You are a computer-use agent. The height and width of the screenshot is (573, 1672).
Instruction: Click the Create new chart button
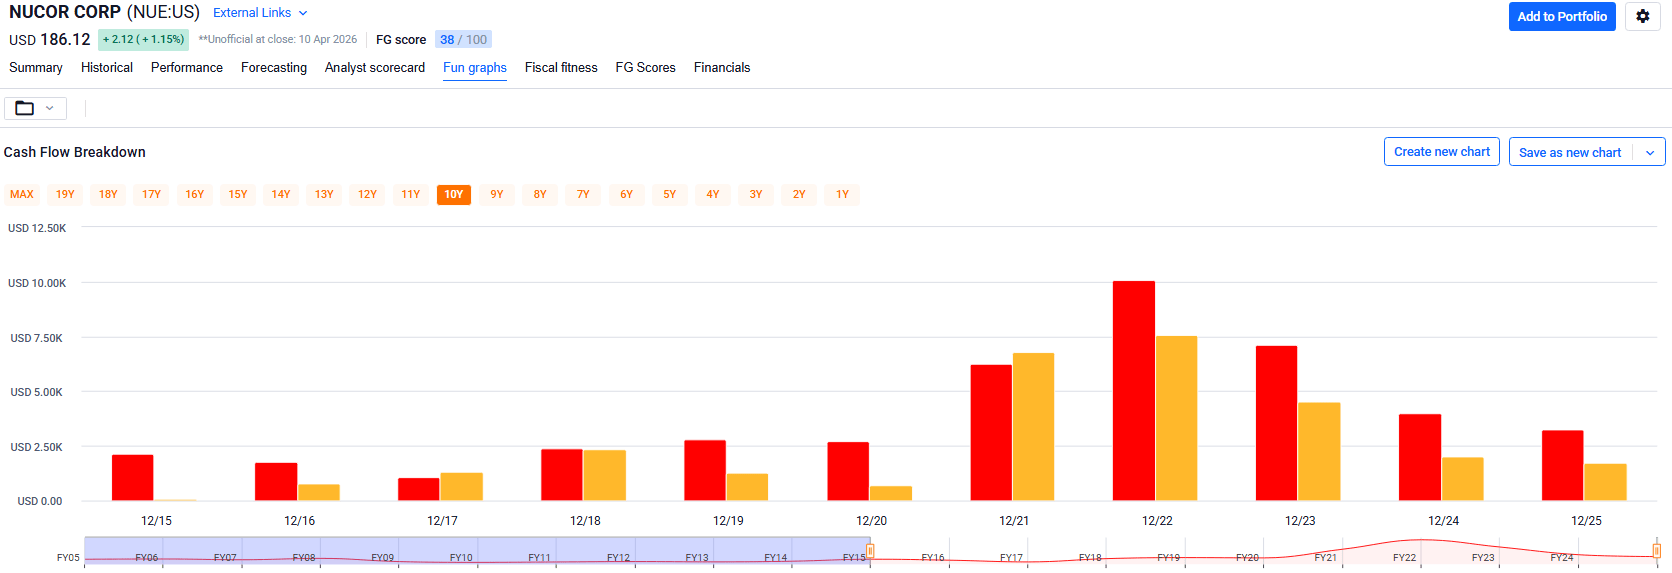tap(1441, 152)
